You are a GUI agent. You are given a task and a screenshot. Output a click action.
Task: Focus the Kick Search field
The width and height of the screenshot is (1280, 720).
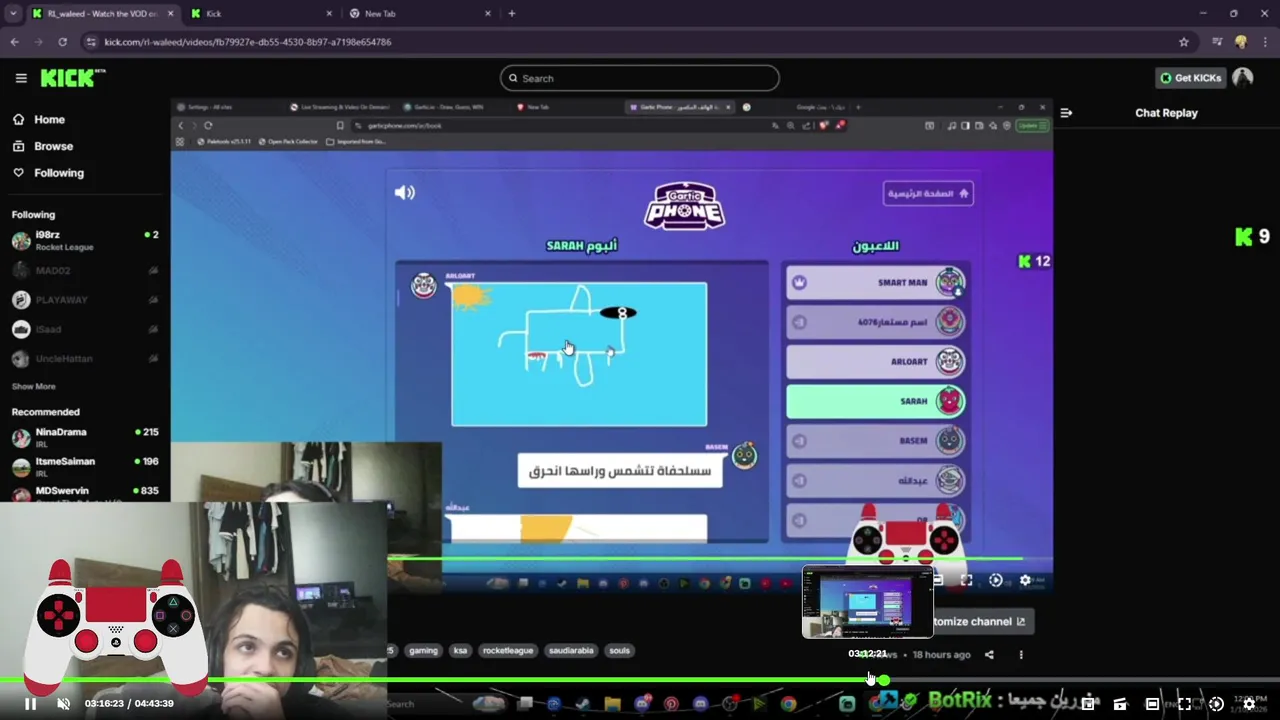pyautogui.click(x=640, y=78)
